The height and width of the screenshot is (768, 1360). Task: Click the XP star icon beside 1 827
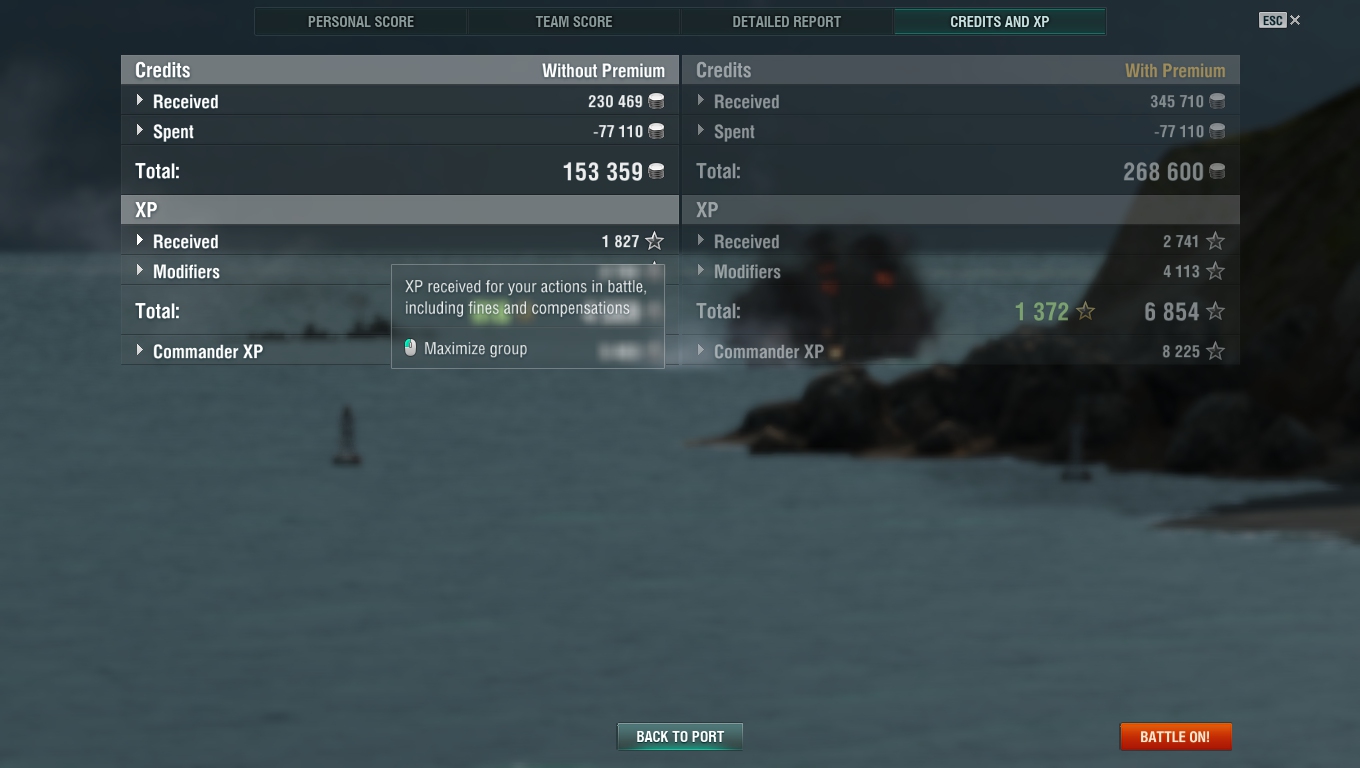[x=654, y=241]
